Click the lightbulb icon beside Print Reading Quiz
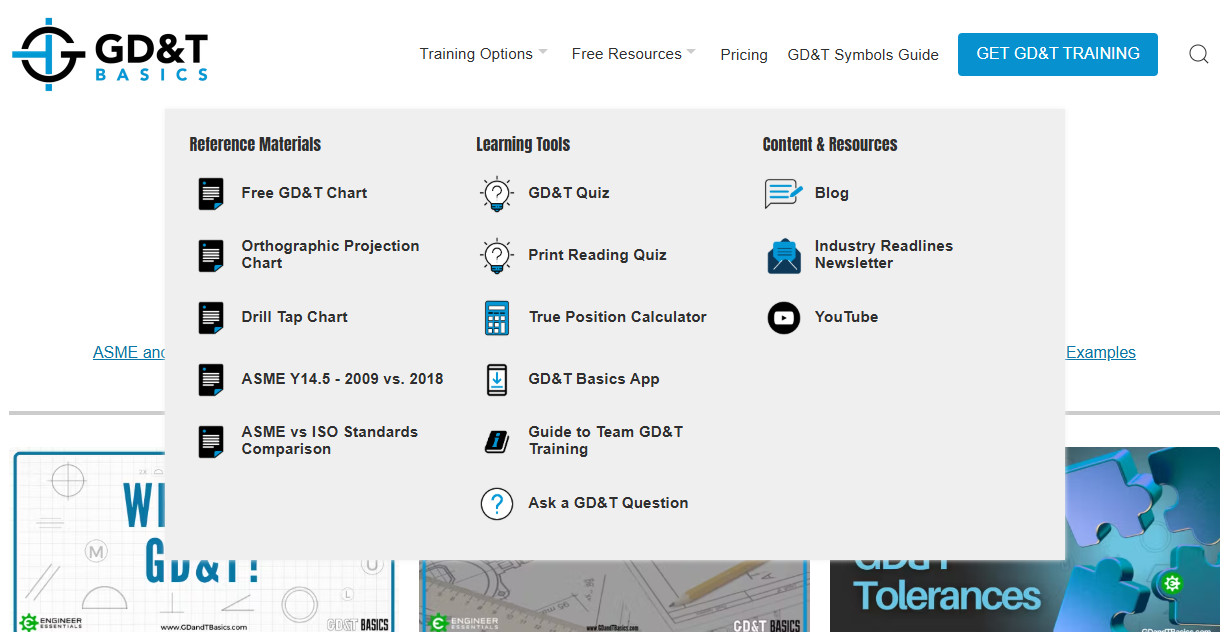The height and width of the screenshot is (632, 1229). 497,255
